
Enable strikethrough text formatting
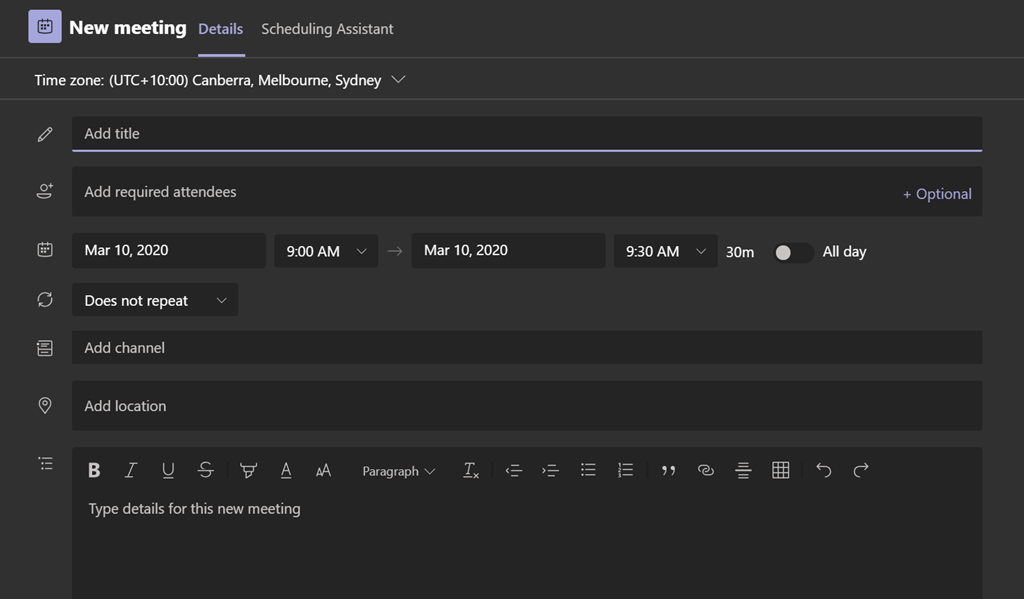tap(205, 470)
